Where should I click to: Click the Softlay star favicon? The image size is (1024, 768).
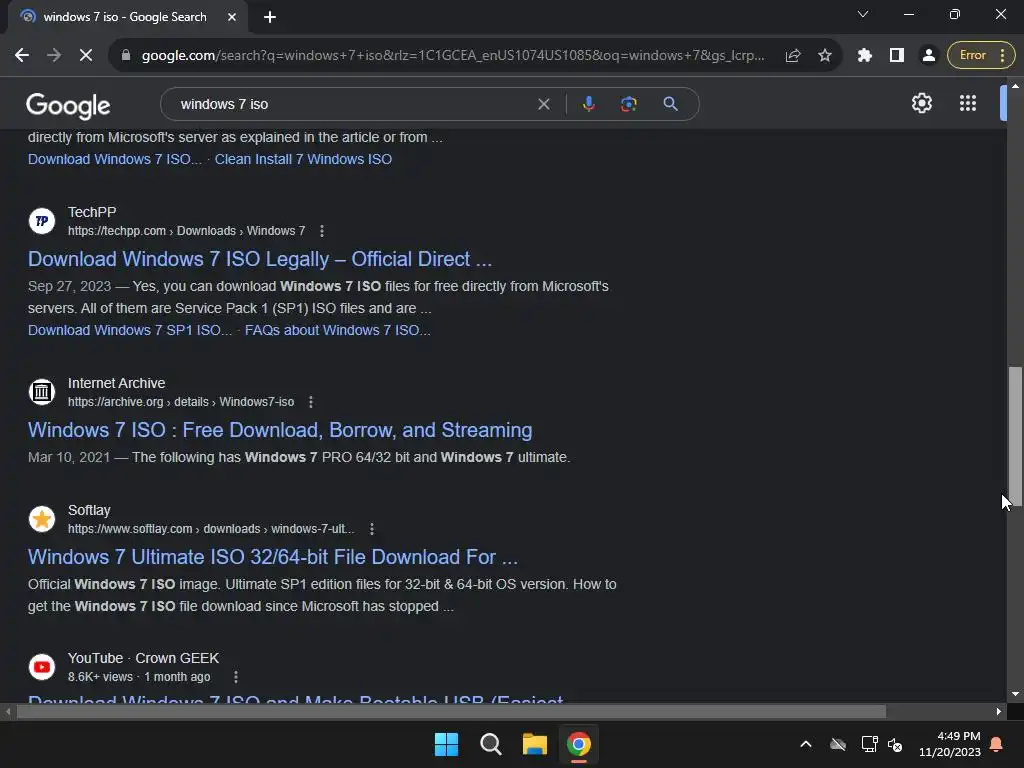tap(42, 519)
